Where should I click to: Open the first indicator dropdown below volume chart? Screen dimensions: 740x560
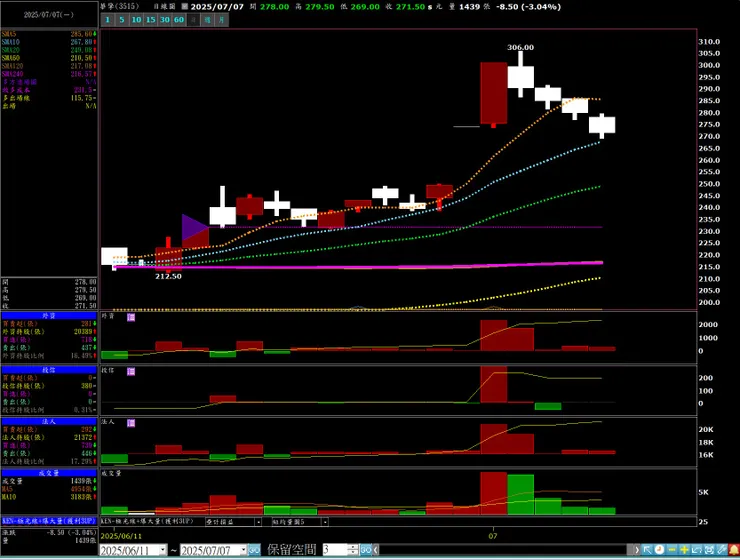click(258, 522)
